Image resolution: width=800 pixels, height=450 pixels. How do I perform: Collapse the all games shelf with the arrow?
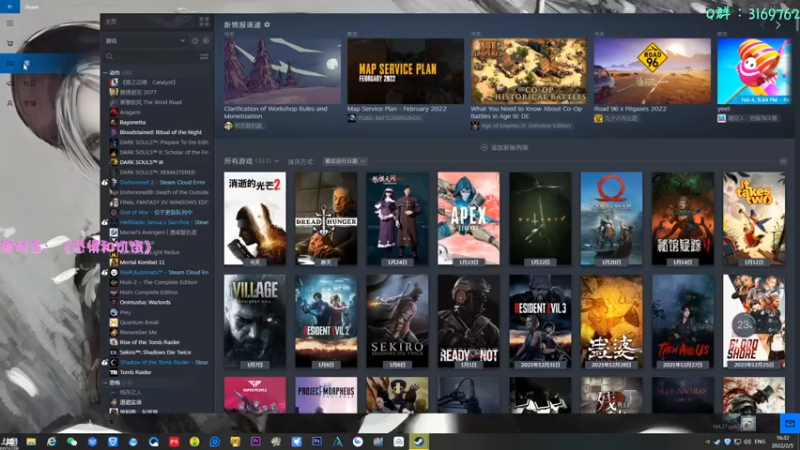tap(783, 161)
